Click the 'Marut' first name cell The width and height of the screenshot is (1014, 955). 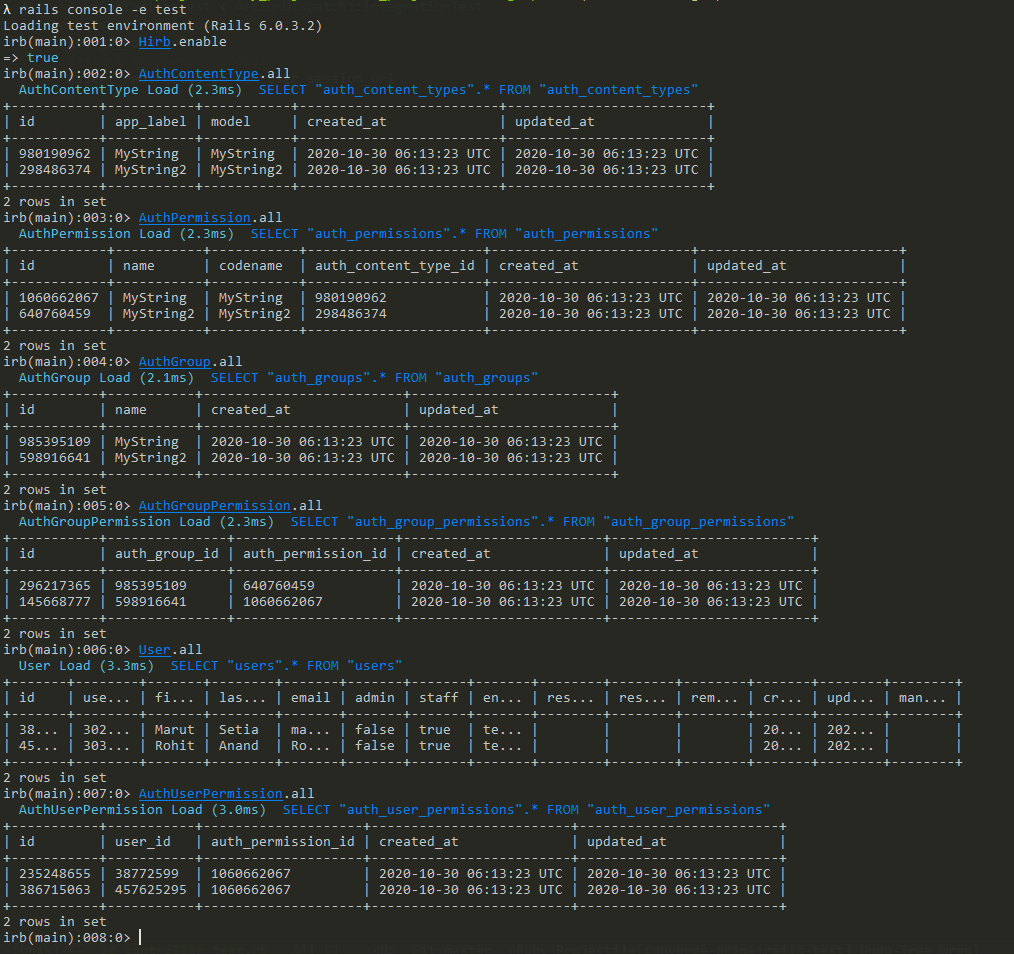click(175, 730)
